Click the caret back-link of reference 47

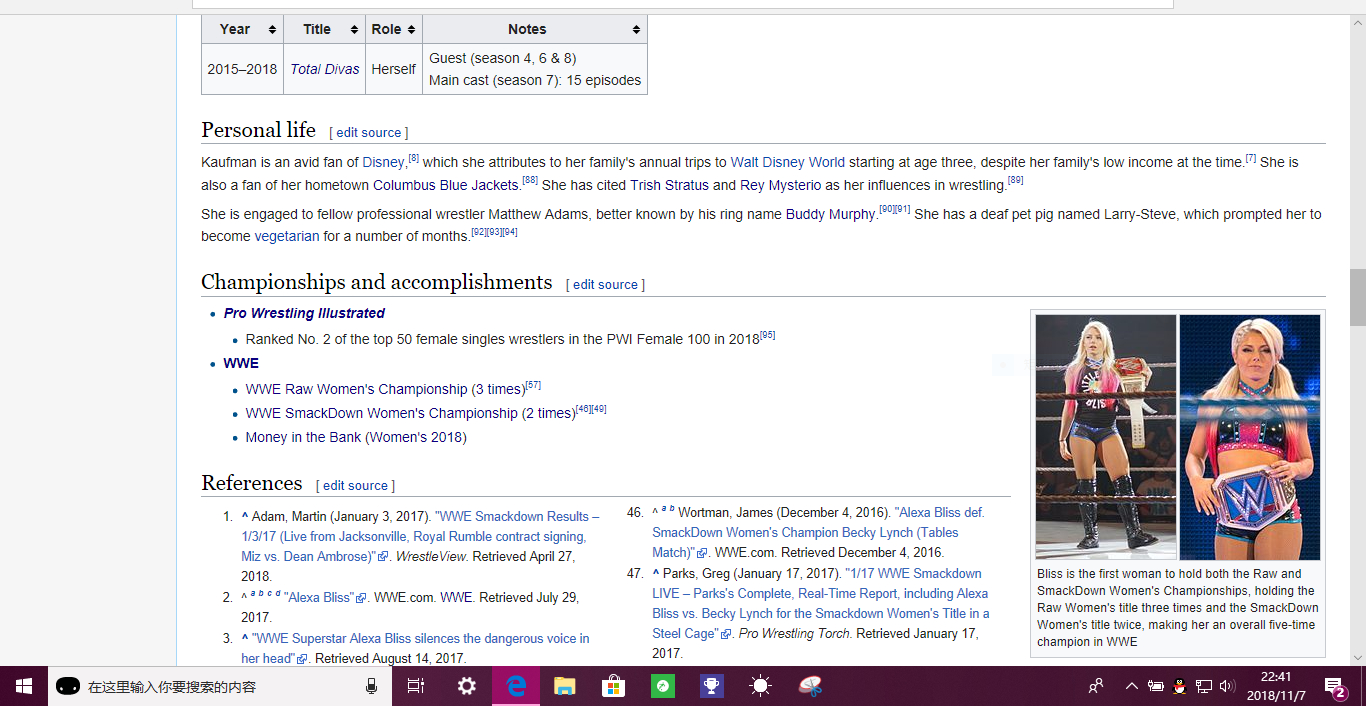656,573
